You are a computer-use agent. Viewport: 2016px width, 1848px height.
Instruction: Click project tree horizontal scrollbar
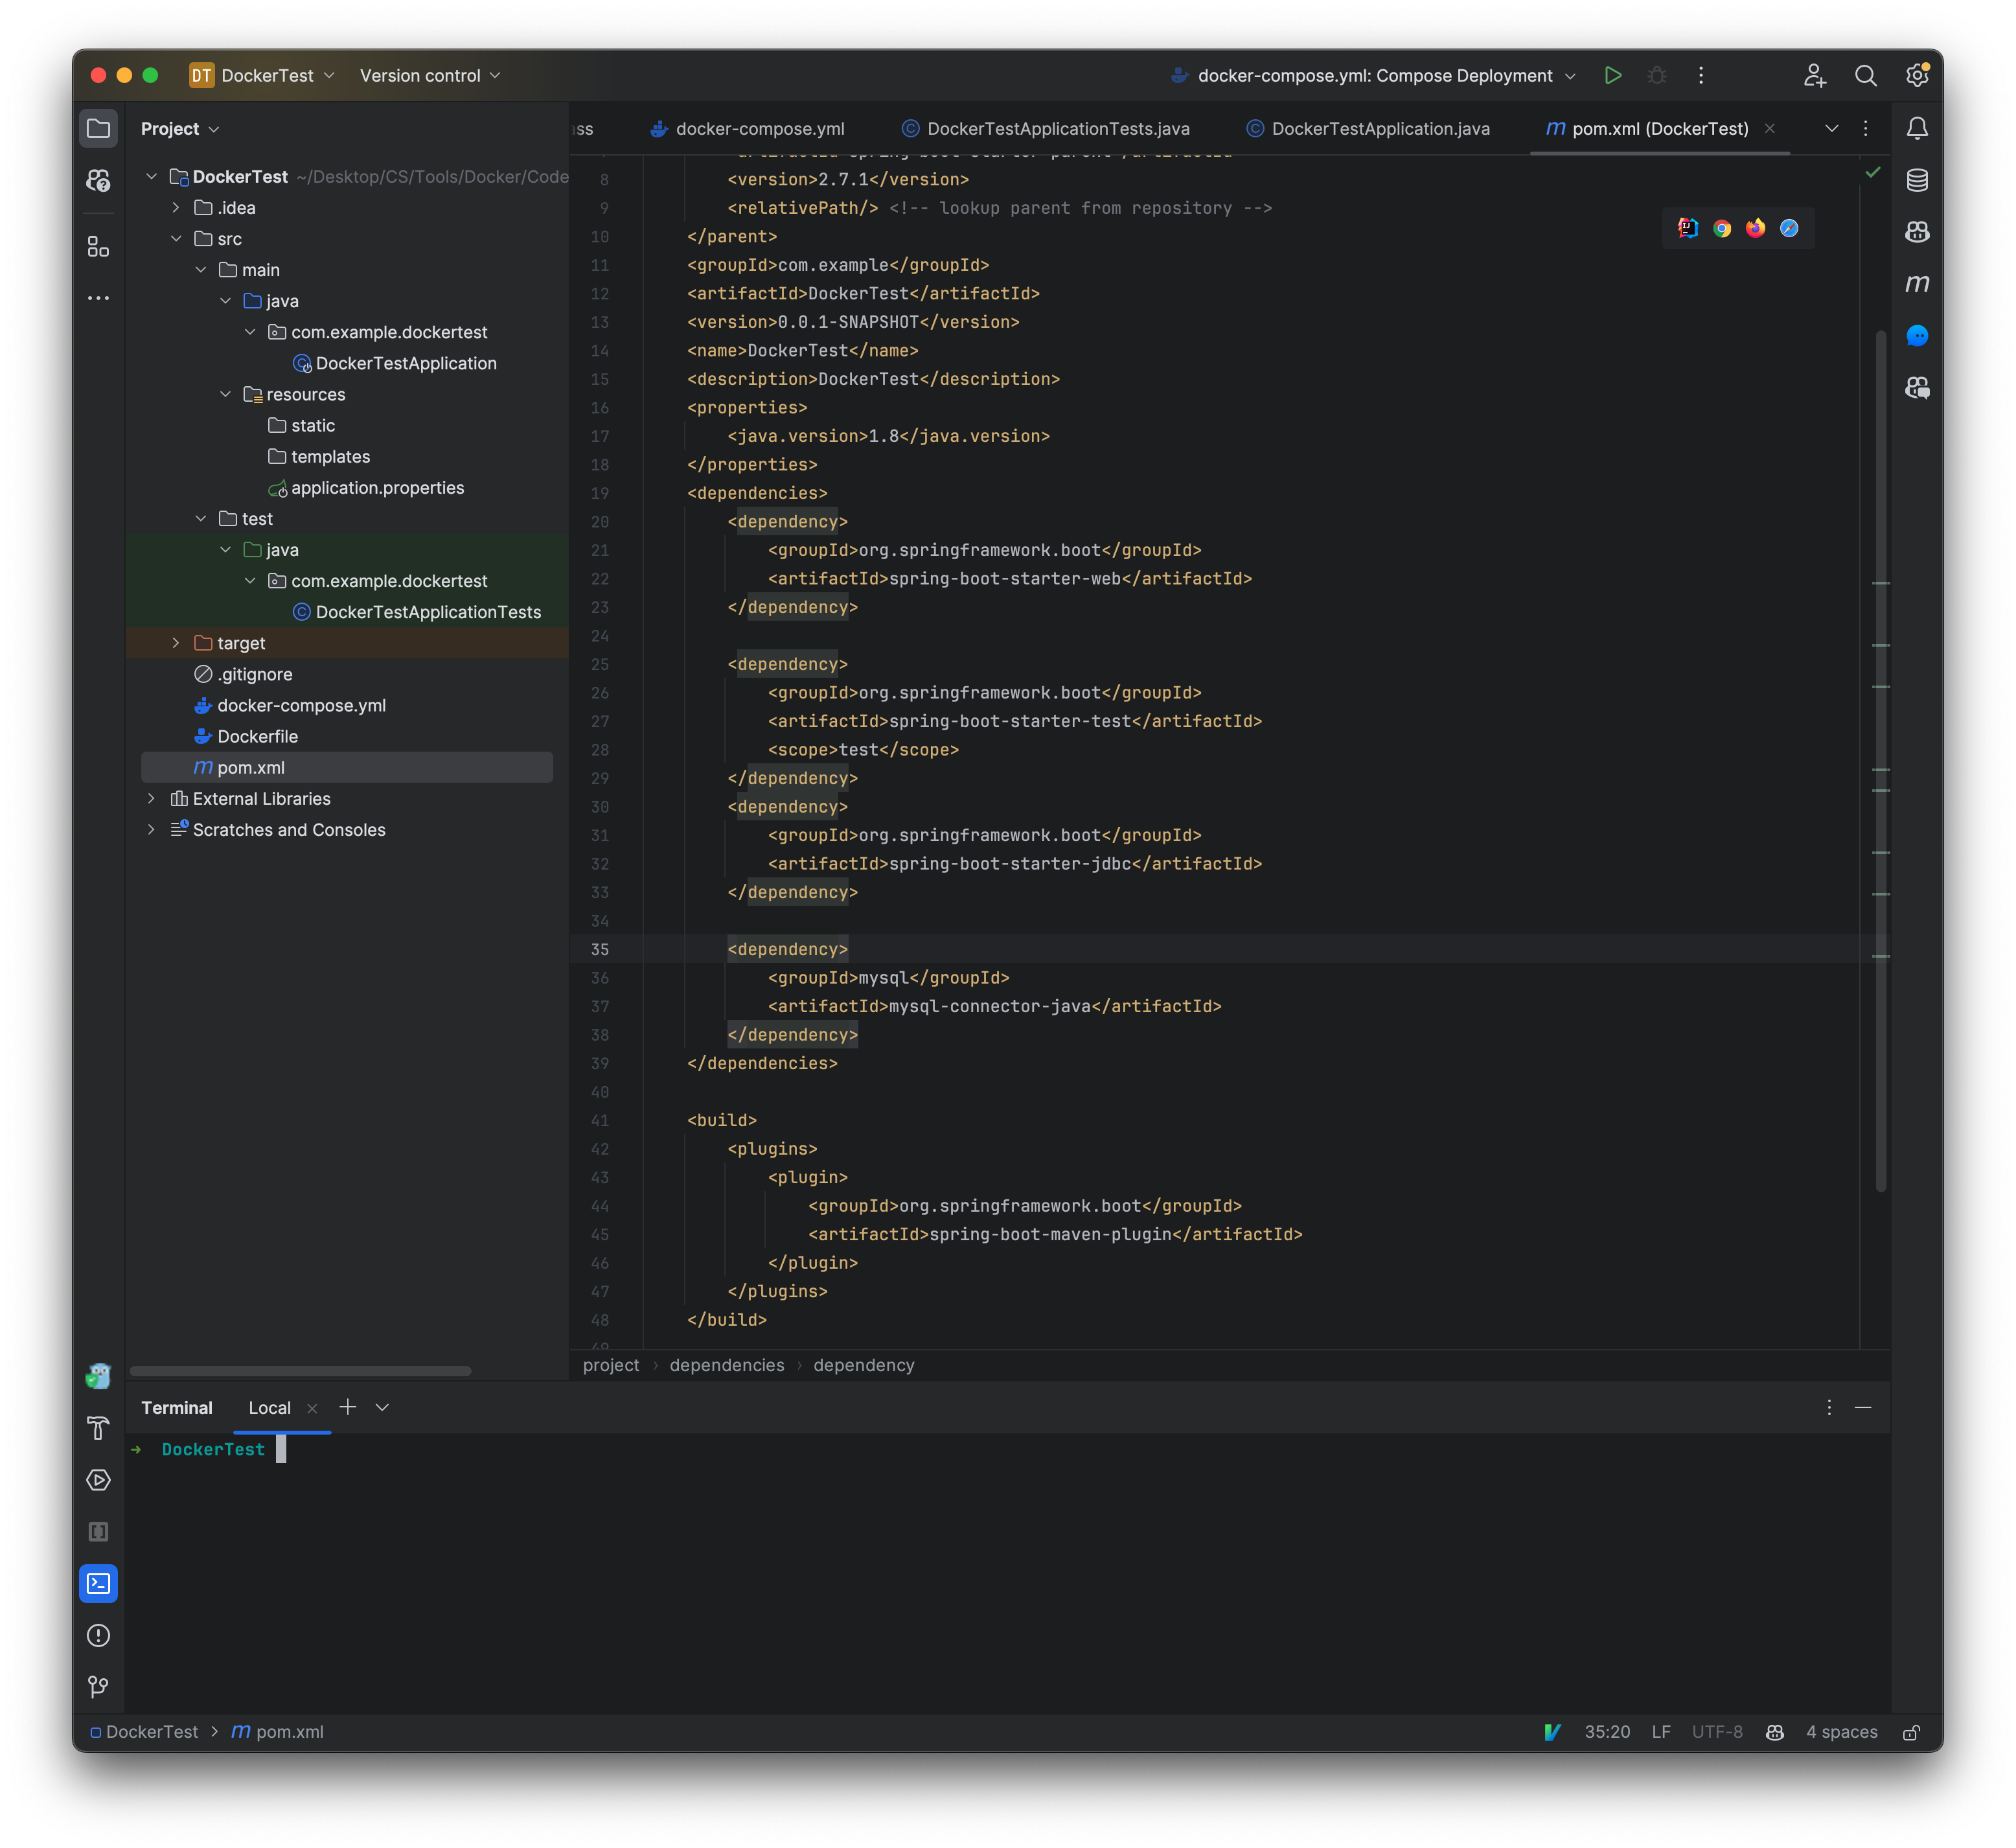300,1371
